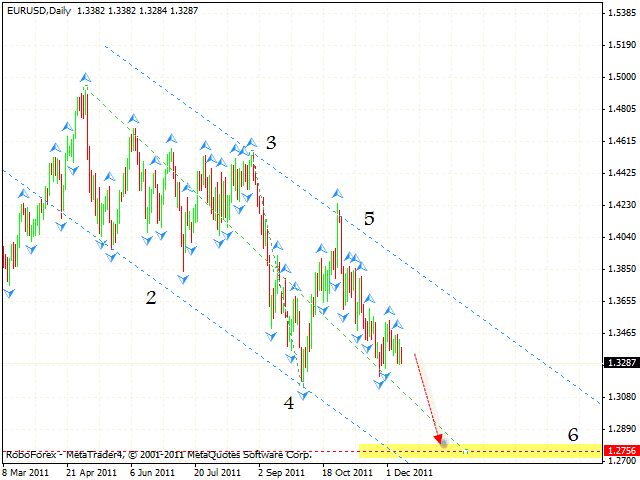Click the 6 Jun 2011 date label

coord(153,473)
